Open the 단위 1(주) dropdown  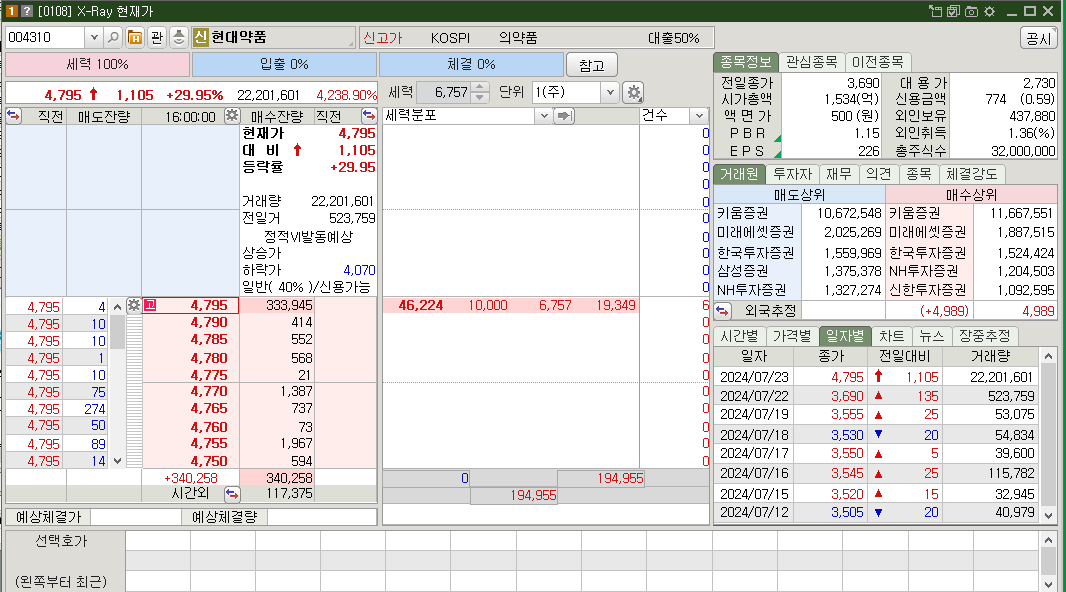[609, 92]
